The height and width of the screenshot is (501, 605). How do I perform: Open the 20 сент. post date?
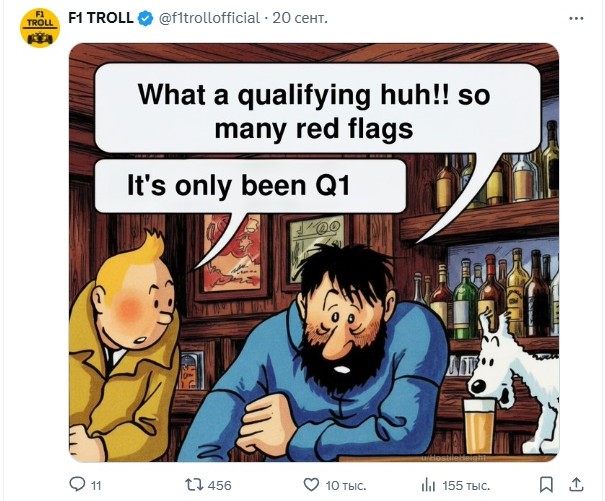click(x=300, y=18)
